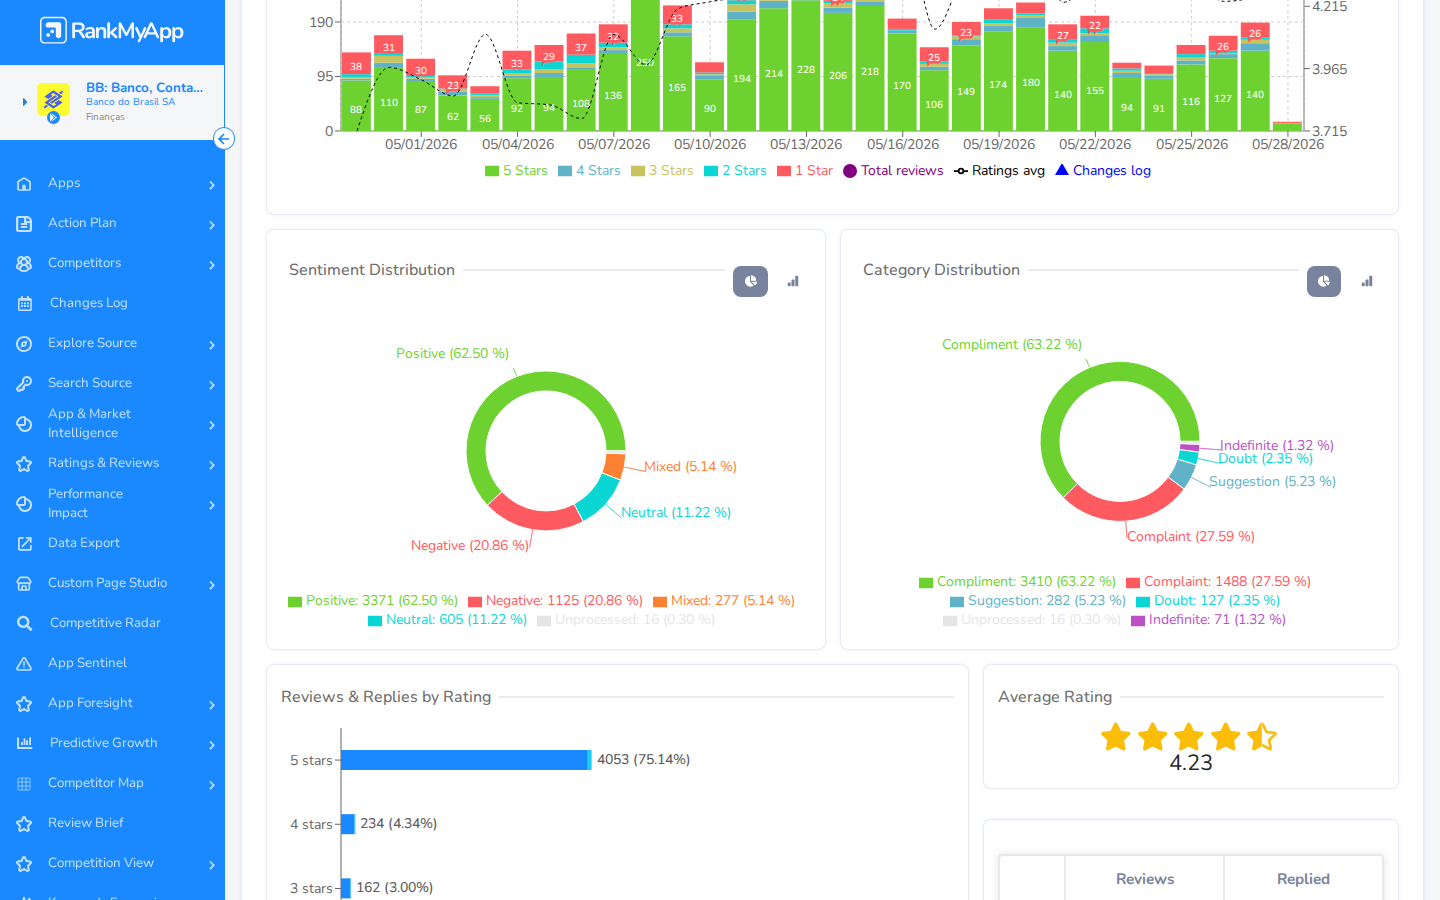Collapse sidebar with the arrow button

point(224,139)
